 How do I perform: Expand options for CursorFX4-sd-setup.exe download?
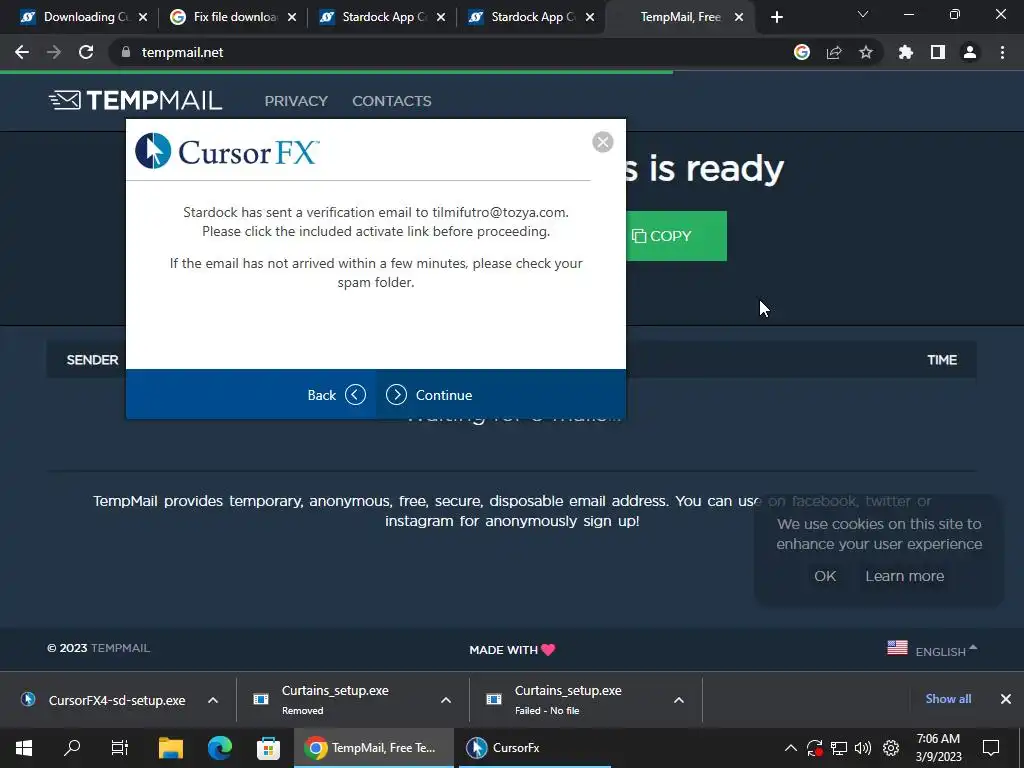point(213,700)
